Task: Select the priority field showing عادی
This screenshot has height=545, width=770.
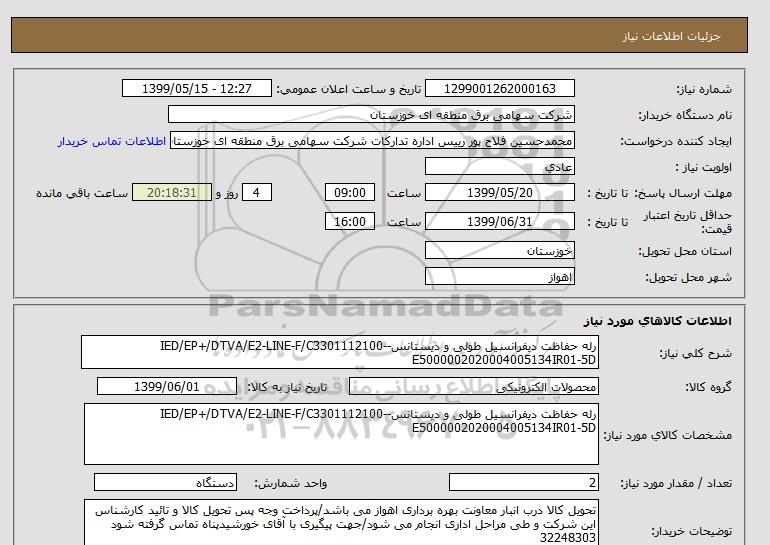Action: click(x=499, y=166)
